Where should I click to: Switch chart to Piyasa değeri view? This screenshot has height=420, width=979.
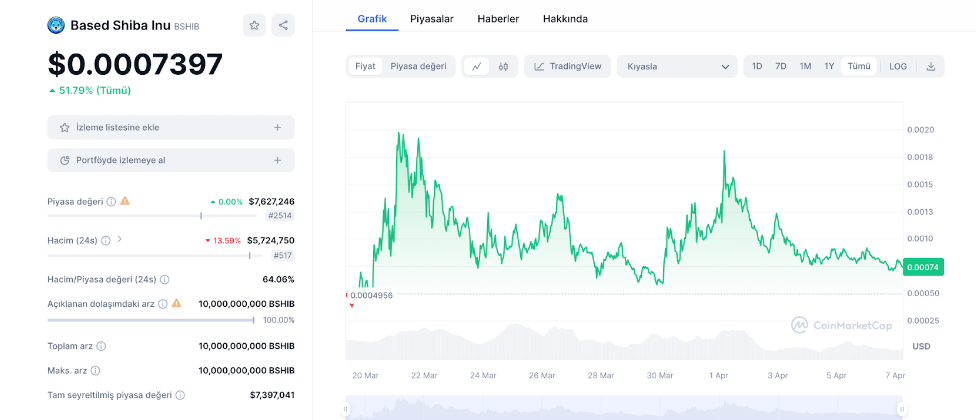(418, 67)
